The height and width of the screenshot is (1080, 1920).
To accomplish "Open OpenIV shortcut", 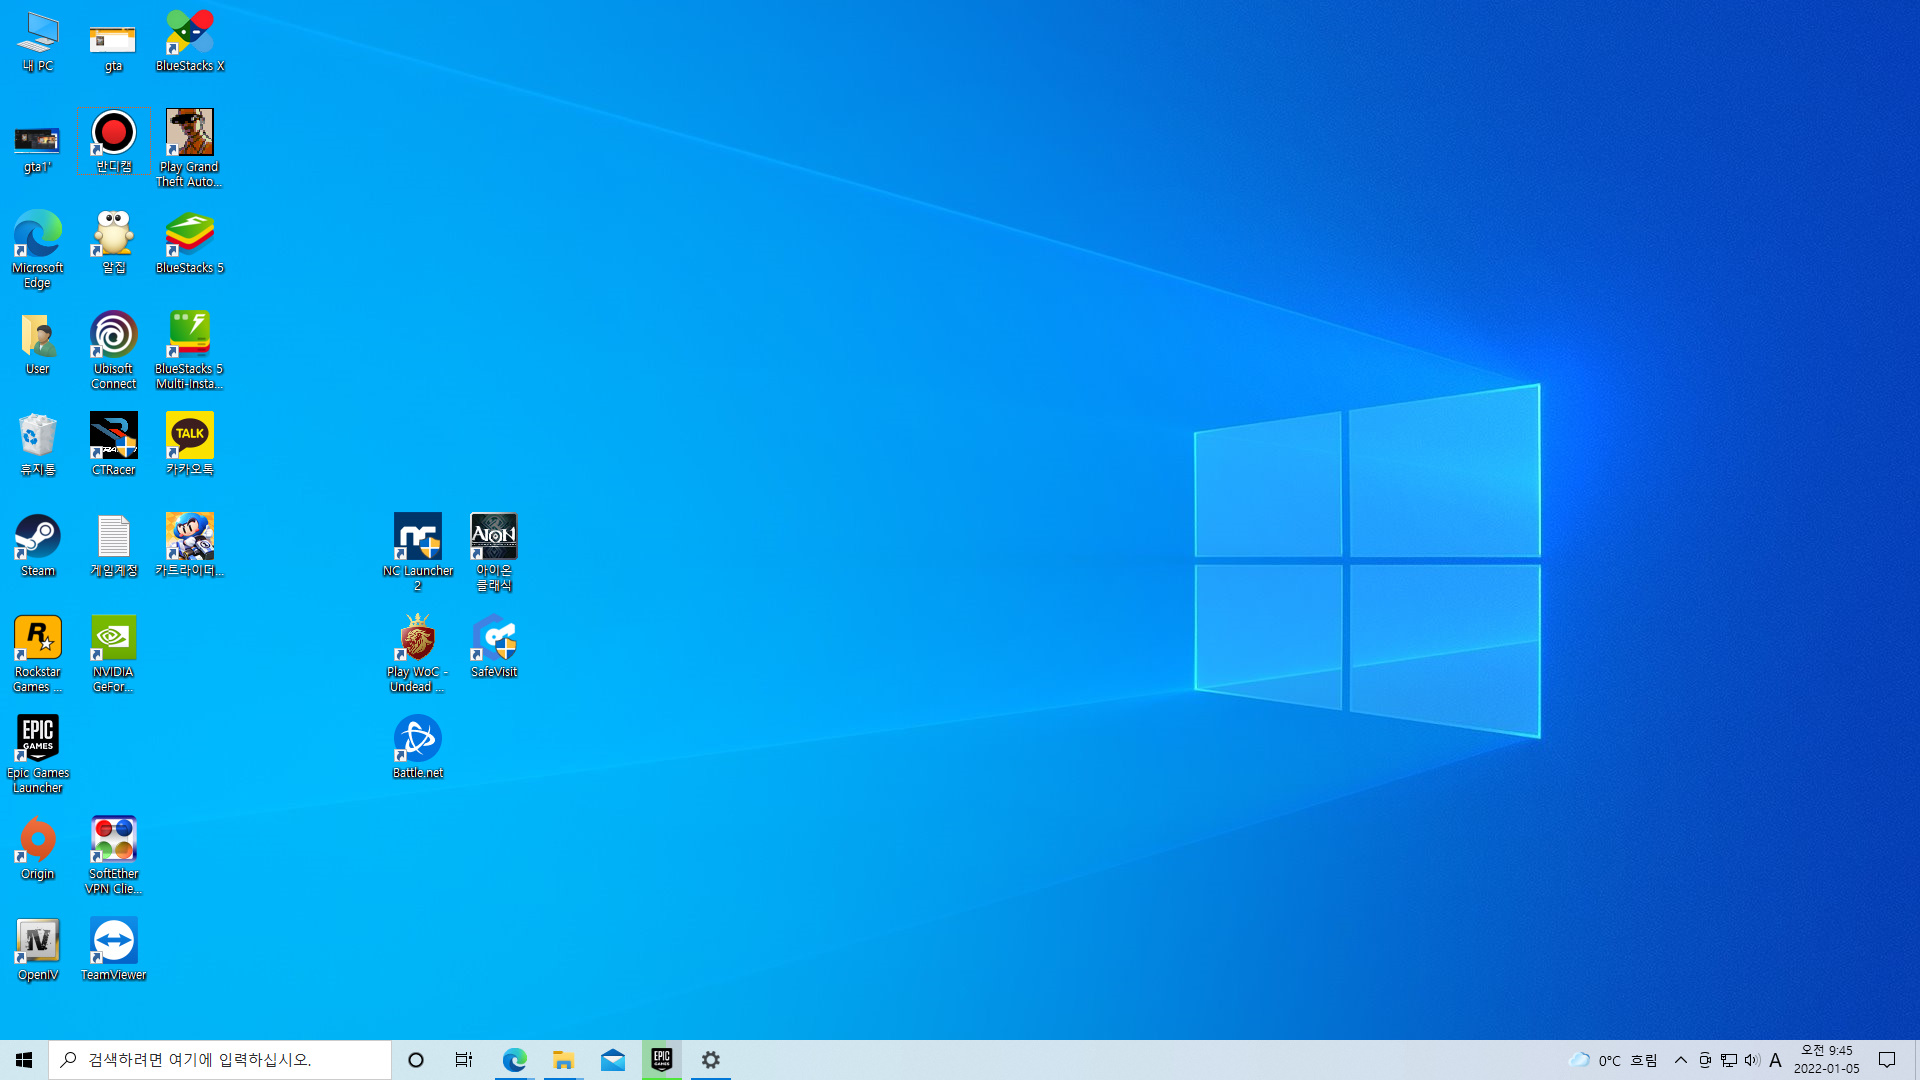I will click(38, 951).
